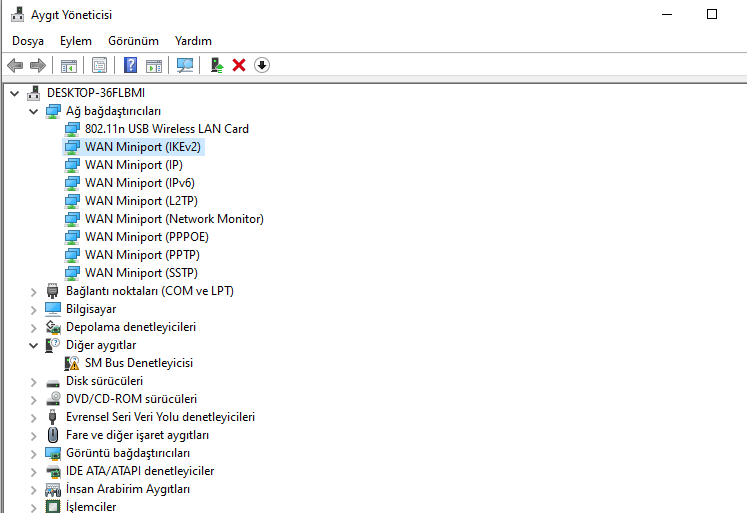Collapse the Diğer aygıtlar category
Image resolution: width=747 pixels, height=513 pixels.
[33, 345]
